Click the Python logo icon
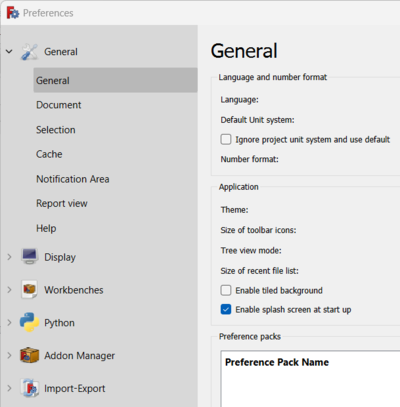This screenshot has height=407, width=400. [x=29, y=322]
